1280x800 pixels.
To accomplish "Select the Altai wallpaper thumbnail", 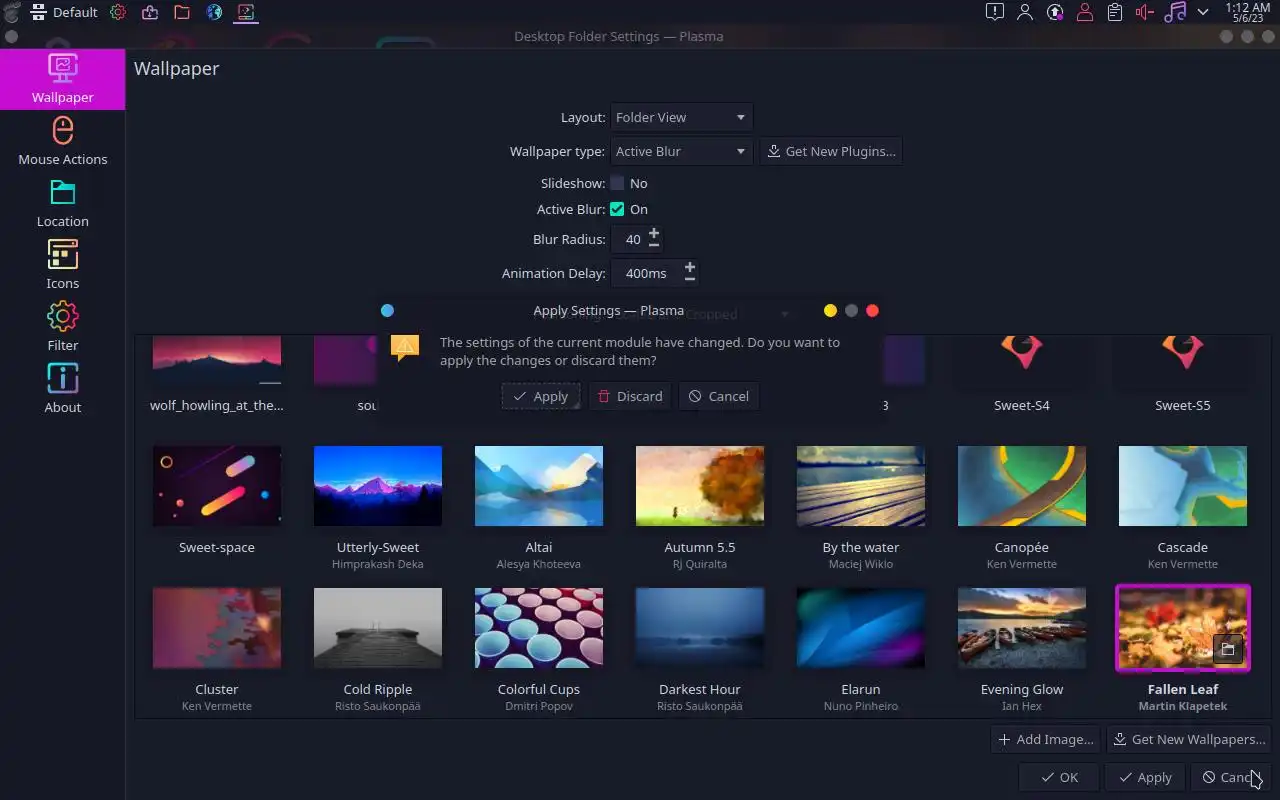I will coord(539,486).
